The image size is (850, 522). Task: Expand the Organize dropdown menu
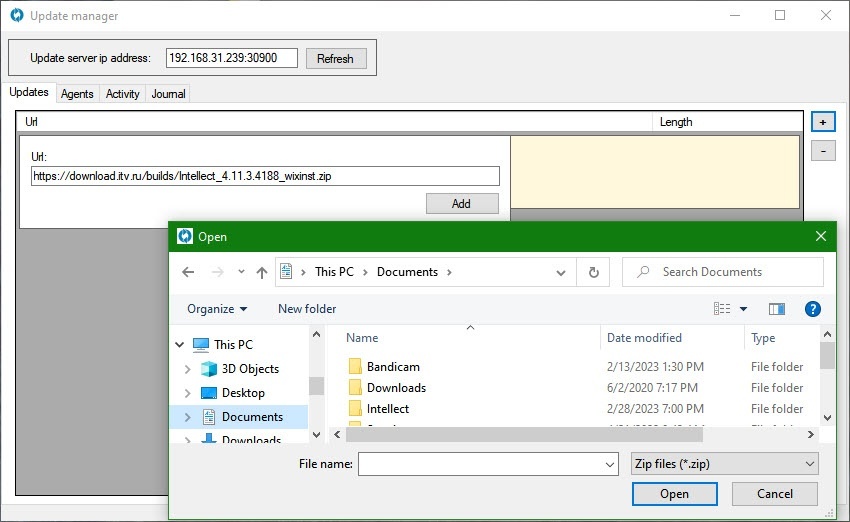tap(216, 309)
